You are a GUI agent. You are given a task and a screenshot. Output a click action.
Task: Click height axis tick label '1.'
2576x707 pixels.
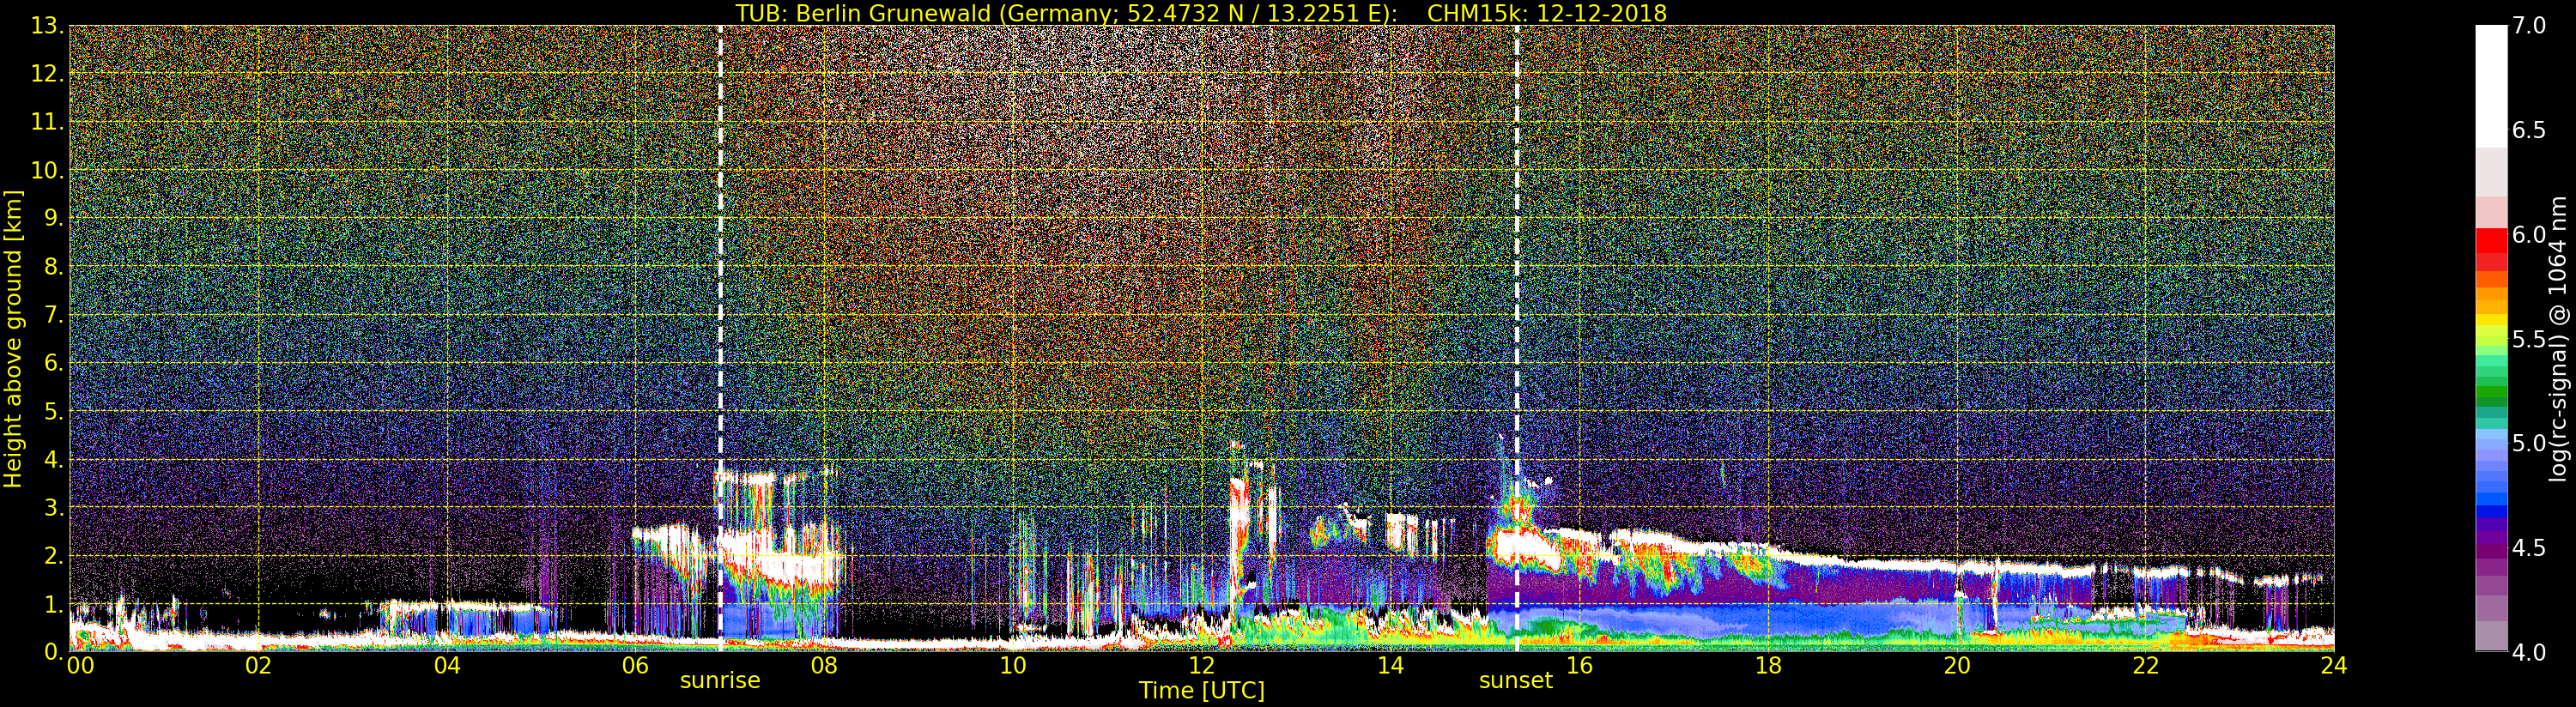point(54,603)
